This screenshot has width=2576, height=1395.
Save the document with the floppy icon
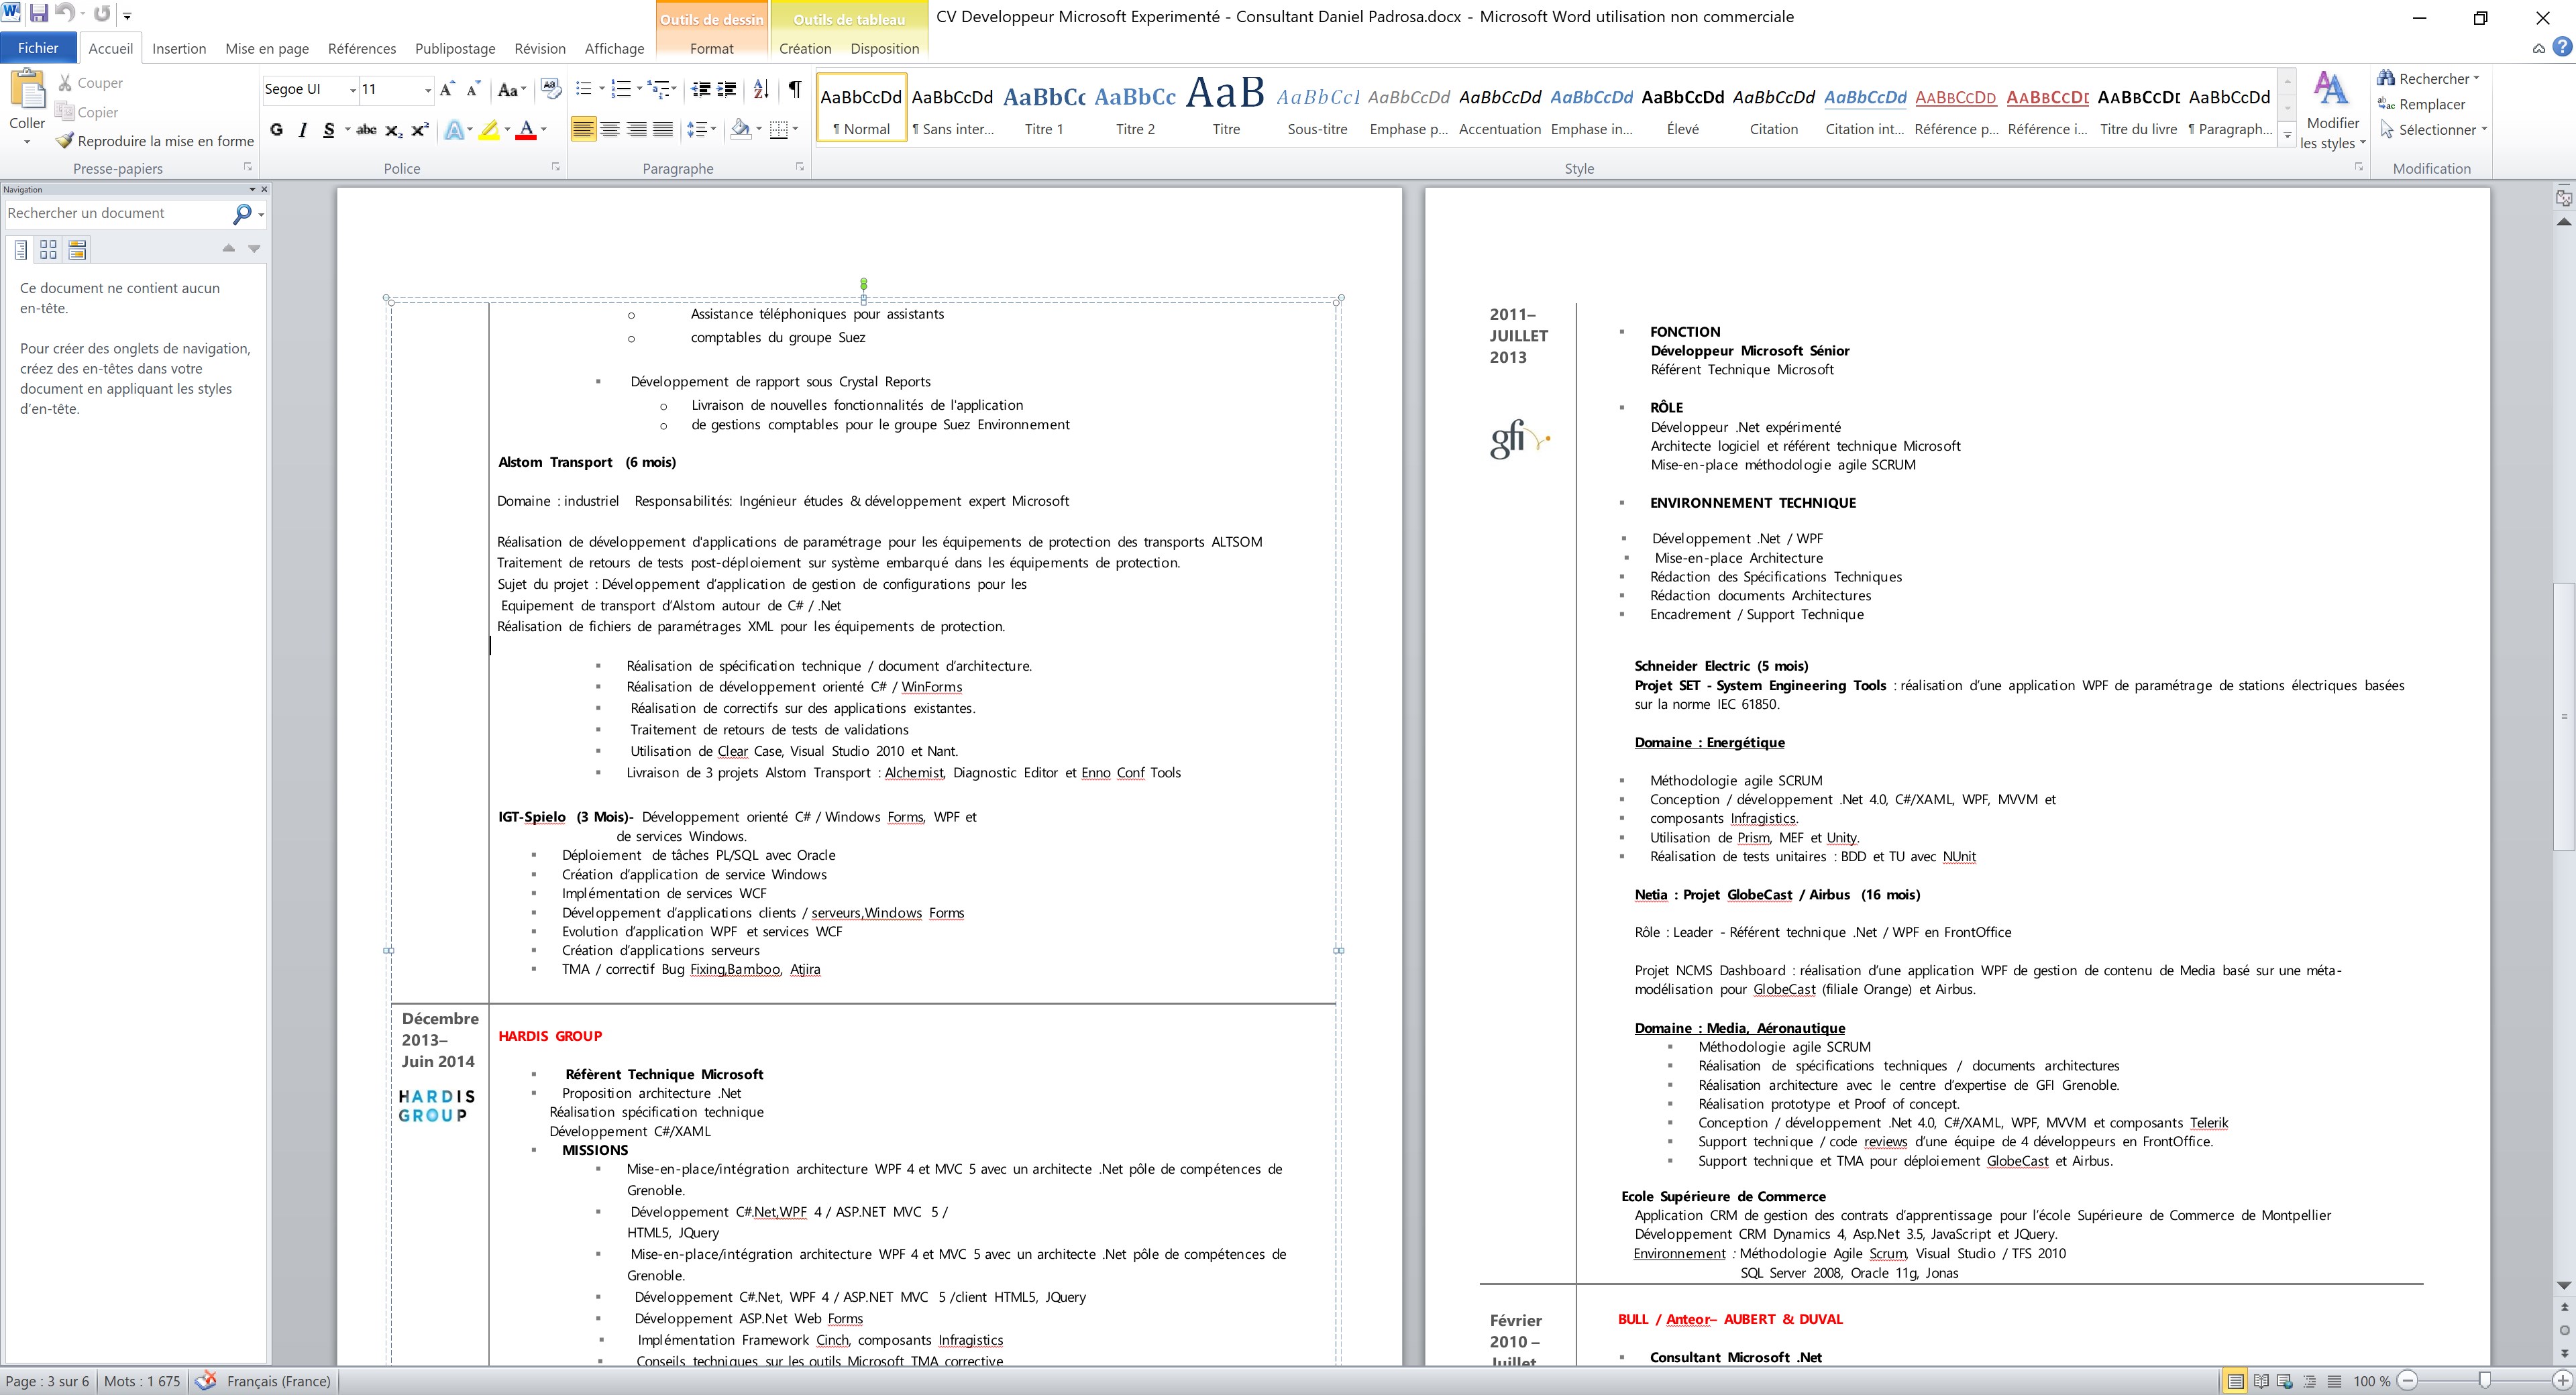[x=39, y=14]
